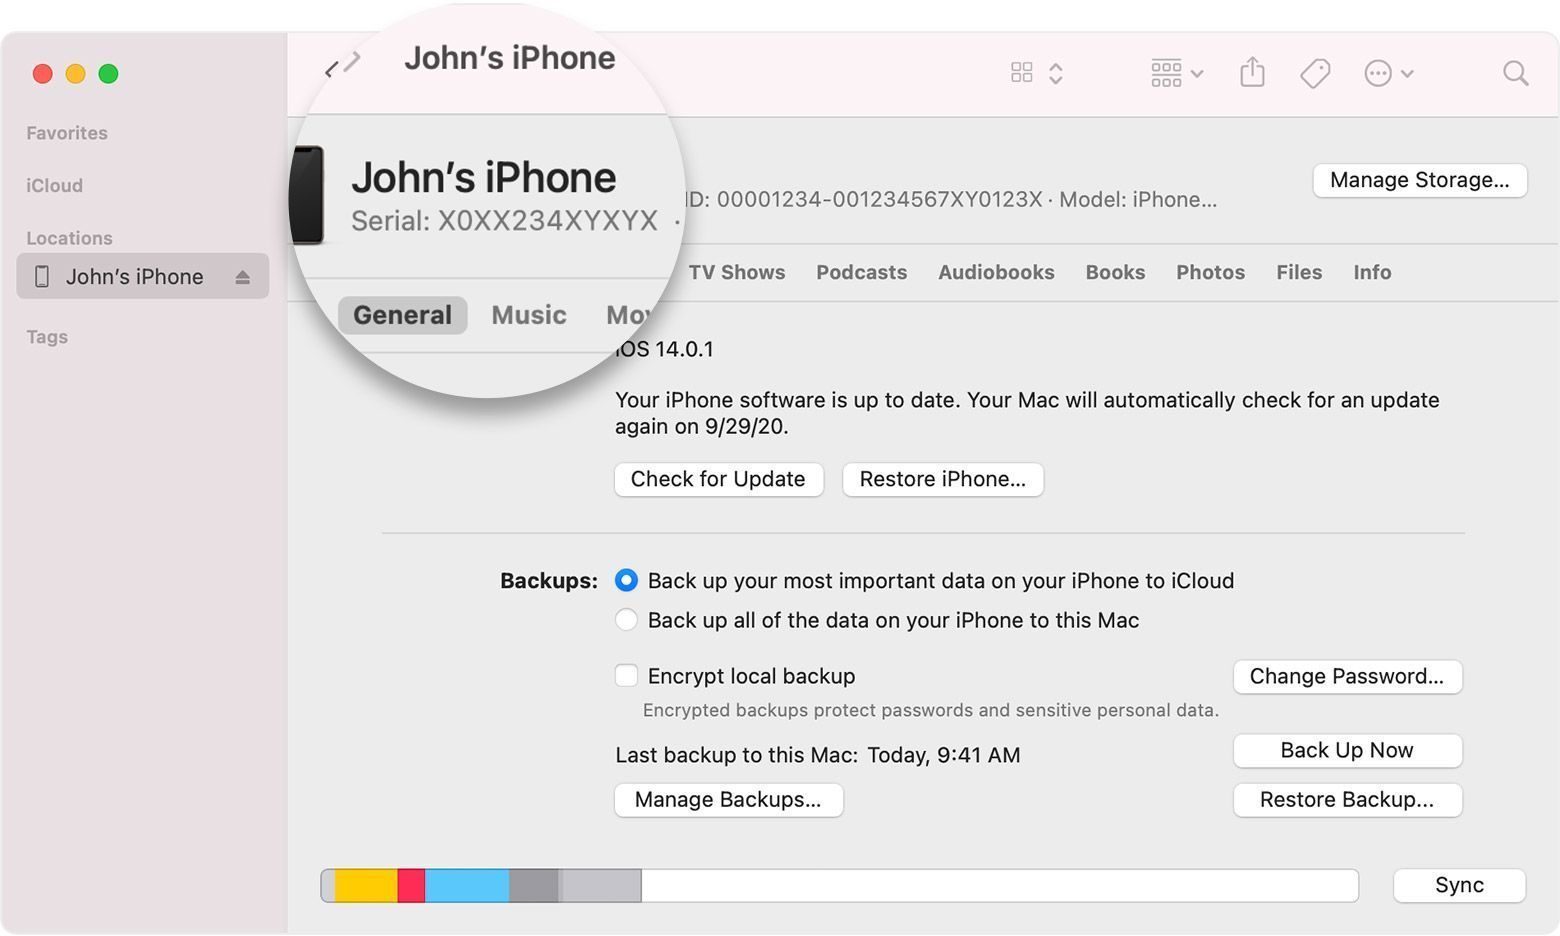The image size is (1560, 936).
Task: Click the Edit Tags icon
Action: tap(1315, 73)
